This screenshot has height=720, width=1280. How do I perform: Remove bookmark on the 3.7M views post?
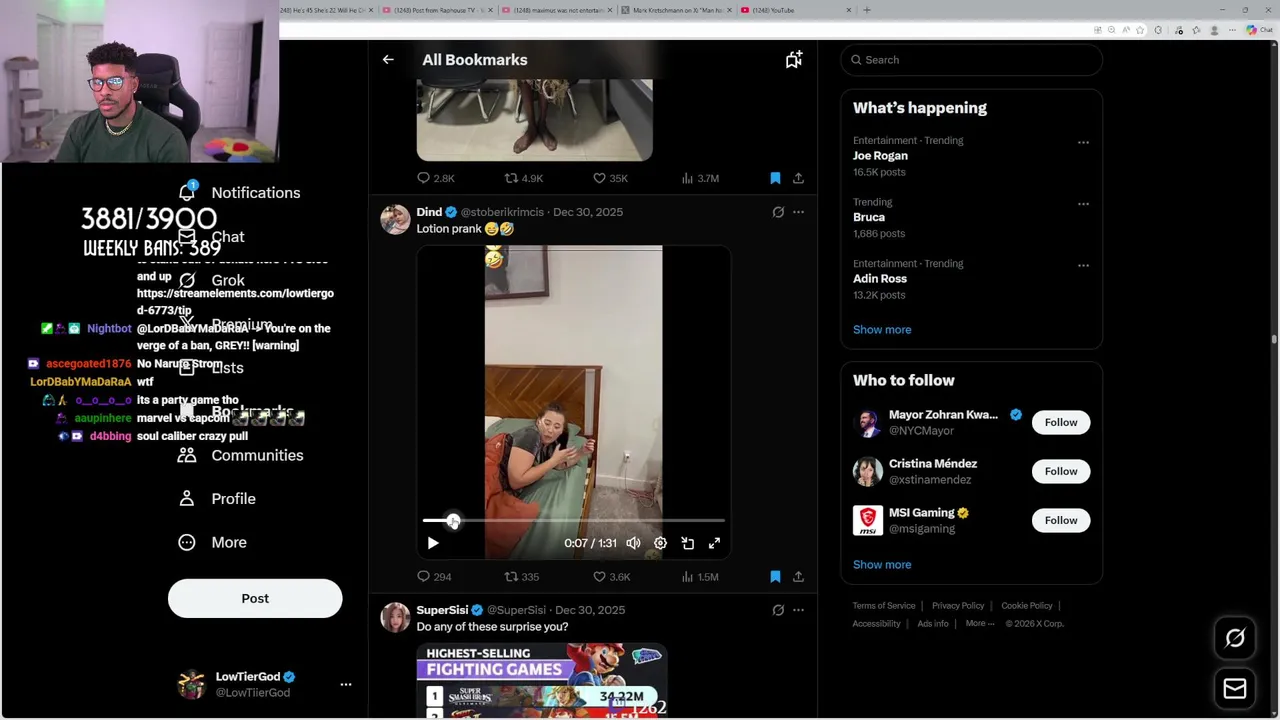click(x=775, y=178)
